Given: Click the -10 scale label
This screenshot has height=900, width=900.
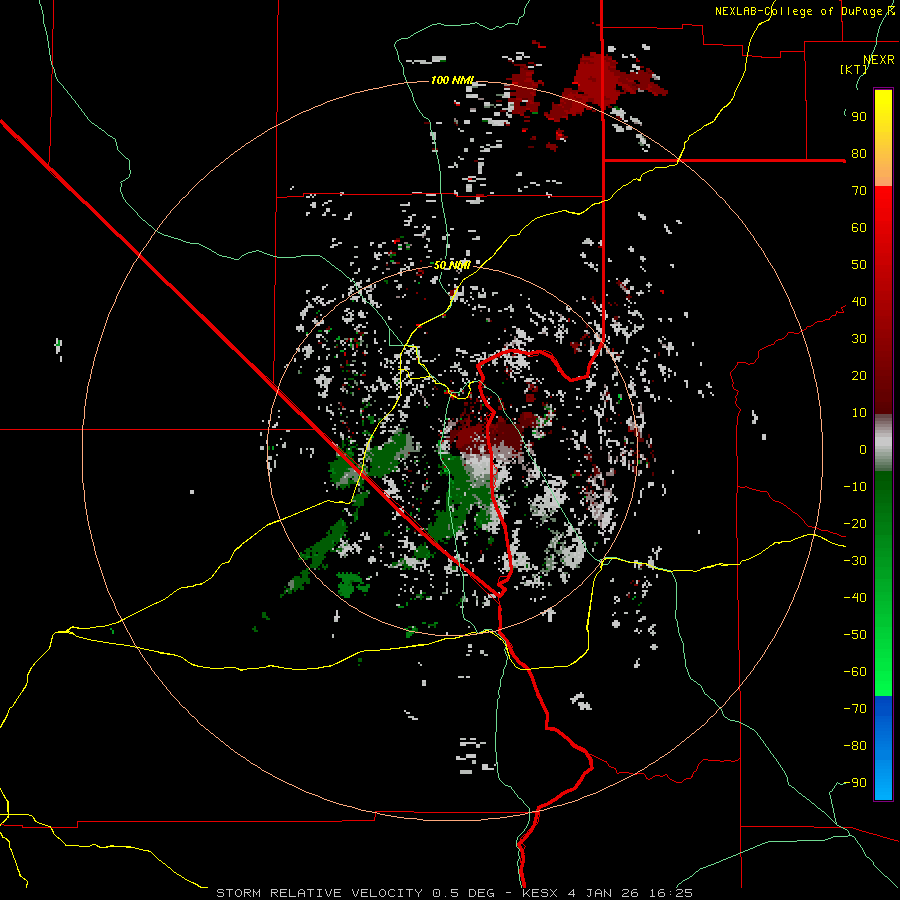Looking at the screenshot, I should 855,487.
